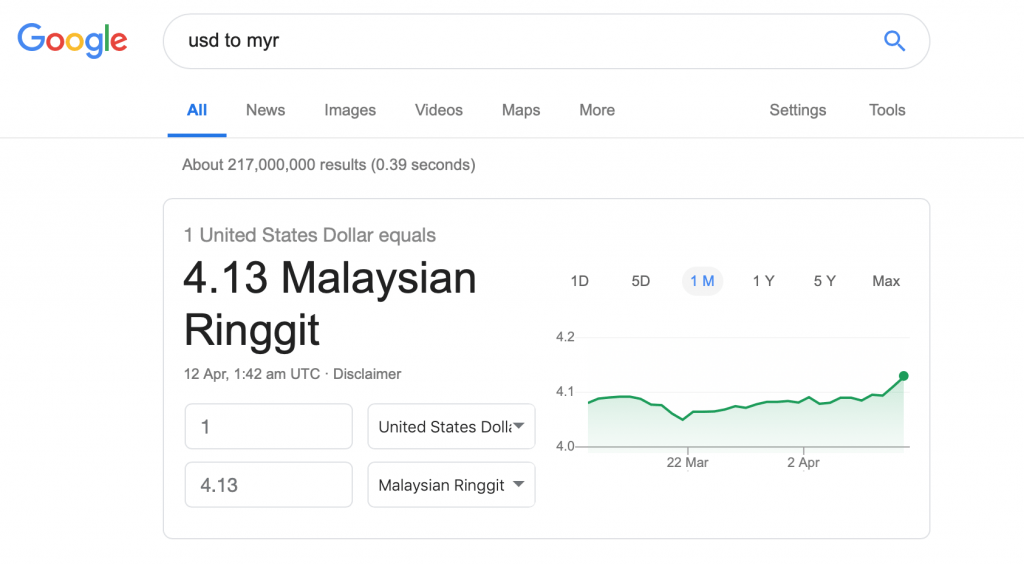This screenshot has width=1024, height=566.
Task: Click the 2 Apr label on chart axis
Action: point(803,462)
